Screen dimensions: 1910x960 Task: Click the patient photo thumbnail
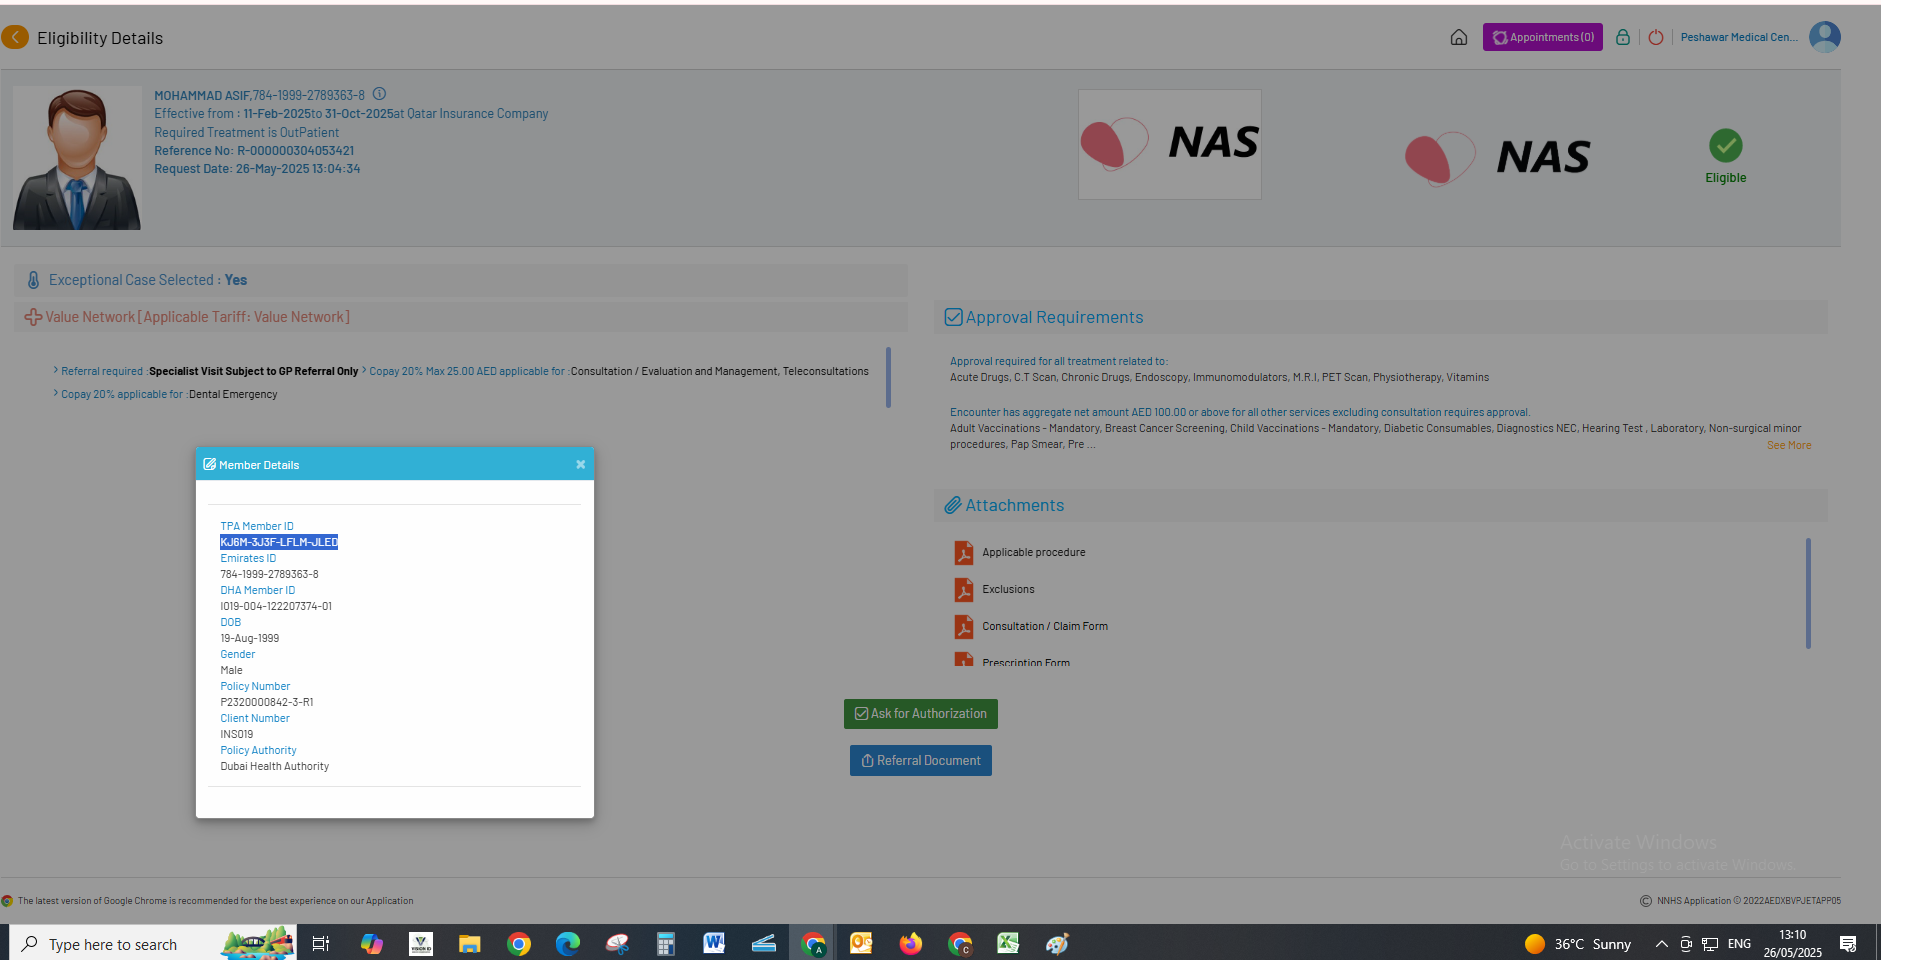(77, 158)
